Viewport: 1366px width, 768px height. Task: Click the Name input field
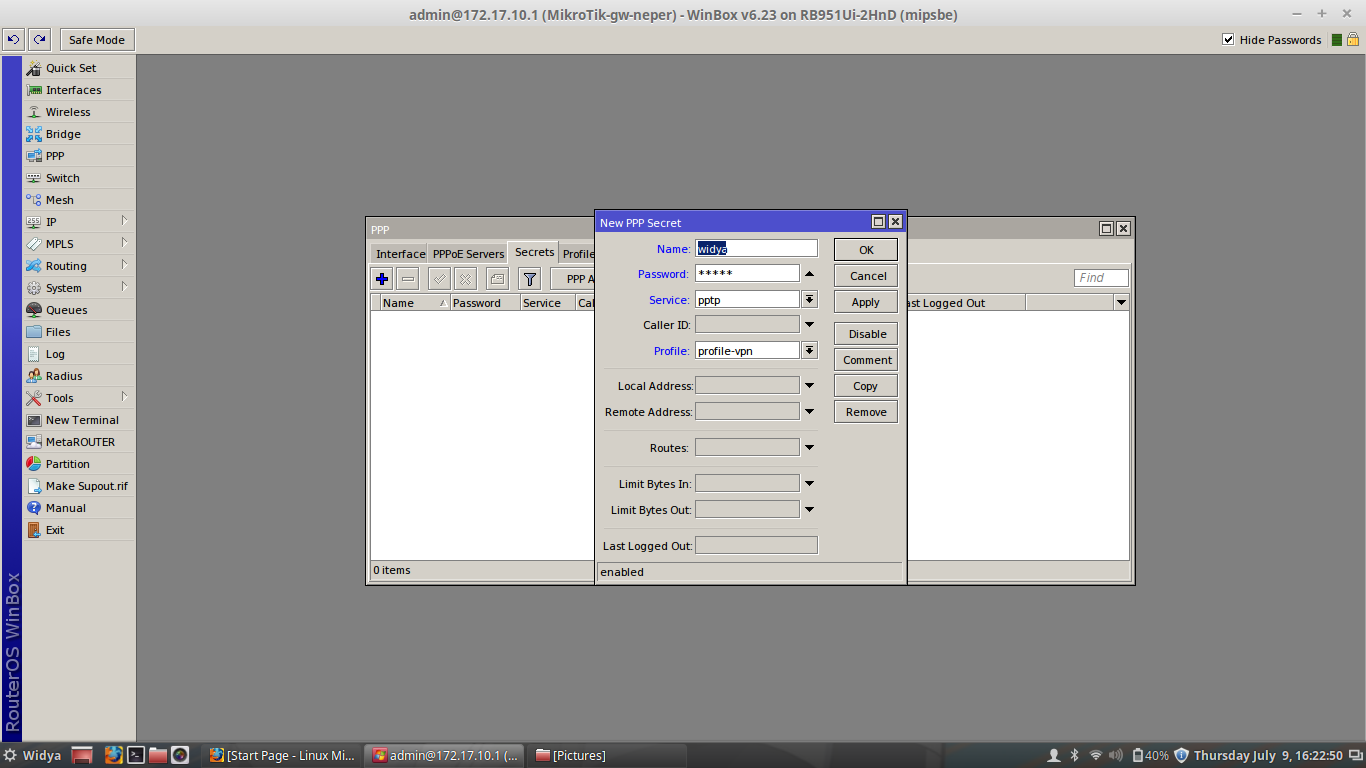click(x=756, y=249)
